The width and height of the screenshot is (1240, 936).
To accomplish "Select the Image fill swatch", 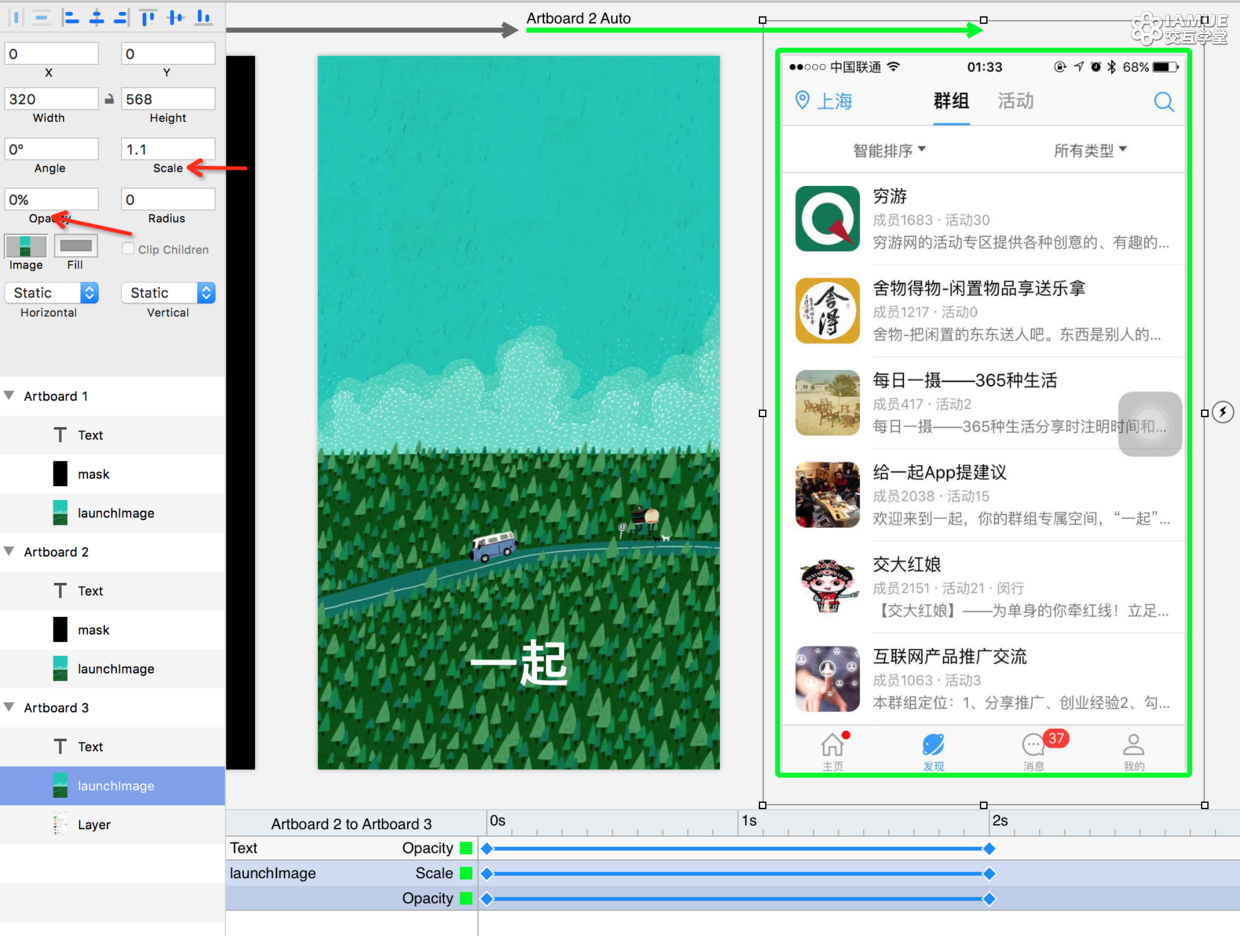I will [x=26, y=246].
